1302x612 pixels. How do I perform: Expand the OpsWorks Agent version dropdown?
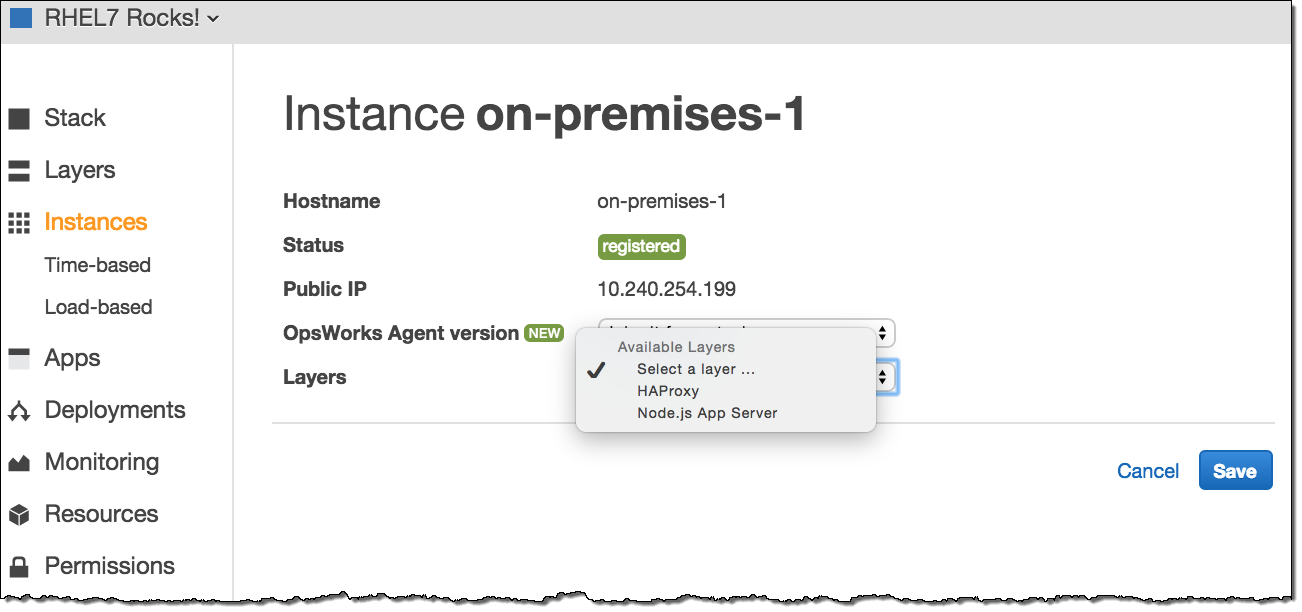(x=882, y=333)
